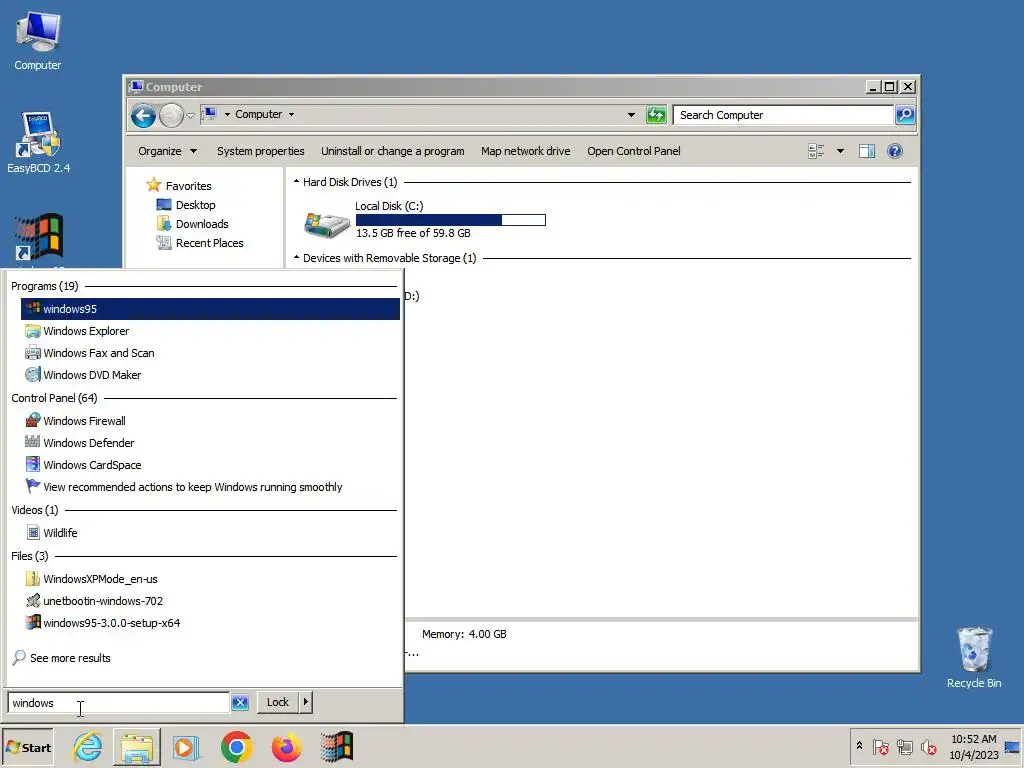Select the windows95 desktop shortcut icon

coord(39,238)
